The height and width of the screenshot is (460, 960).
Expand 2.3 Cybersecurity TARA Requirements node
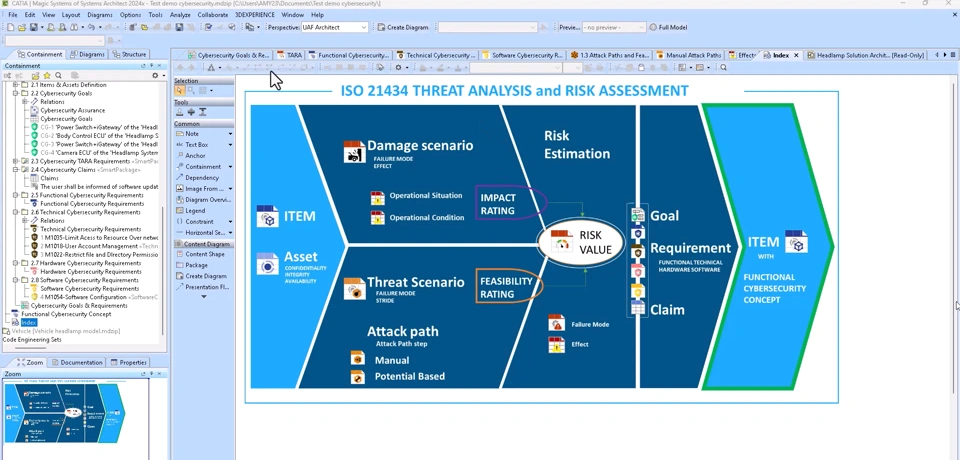[x=15, y=161]
